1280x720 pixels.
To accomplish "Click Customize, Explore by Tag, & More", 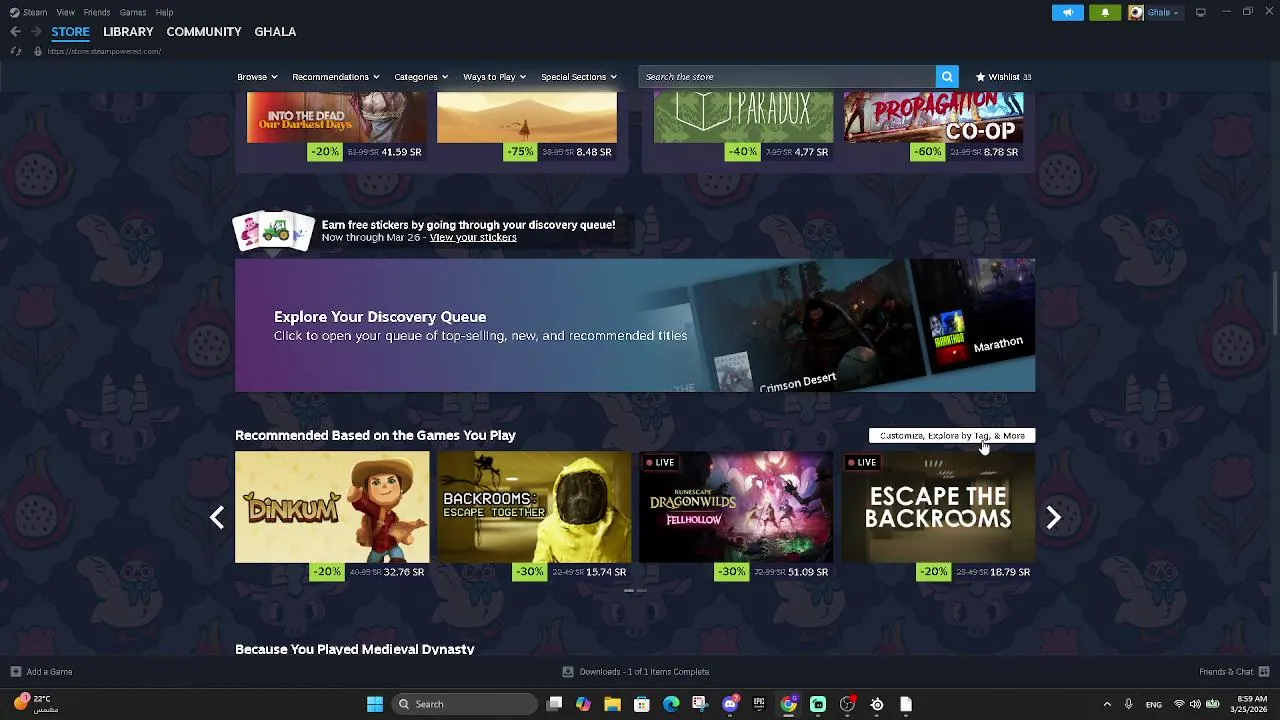I will tap(952, 436).
